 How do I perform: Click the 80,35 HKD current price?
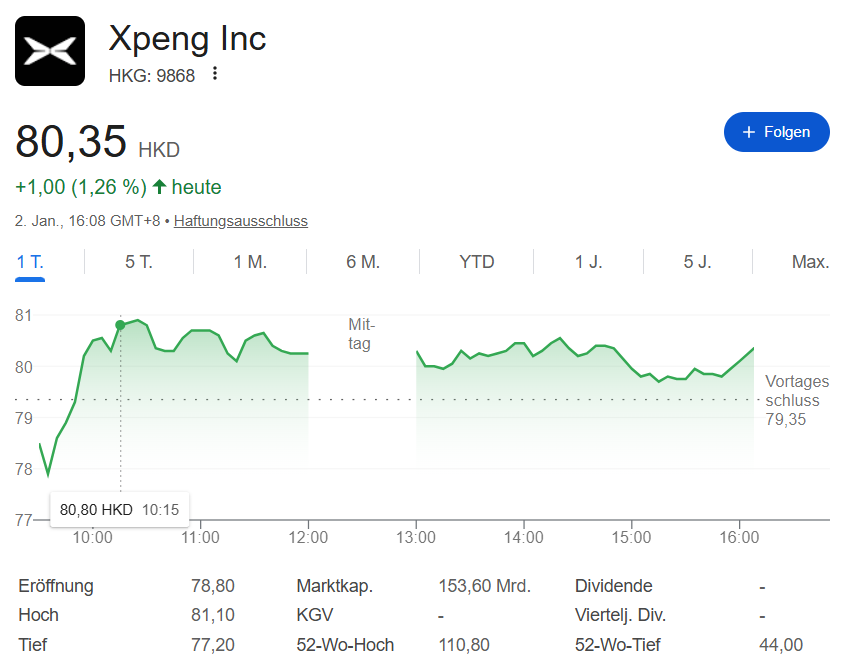tap(71, 142)
